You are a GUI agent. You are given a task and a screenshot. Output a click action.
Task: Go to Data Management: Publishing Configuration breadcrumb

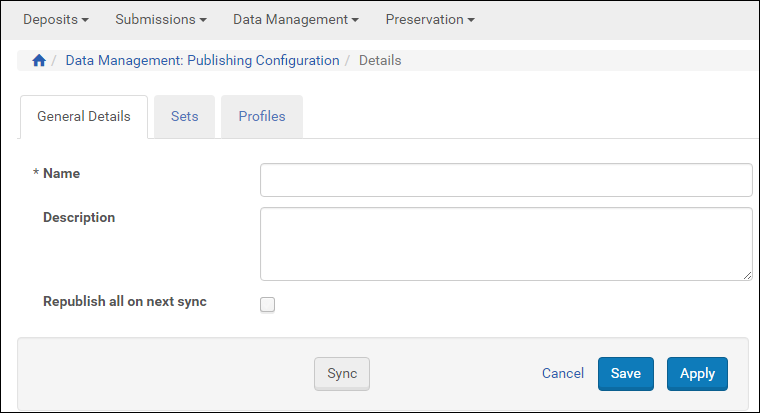[202, 60]
